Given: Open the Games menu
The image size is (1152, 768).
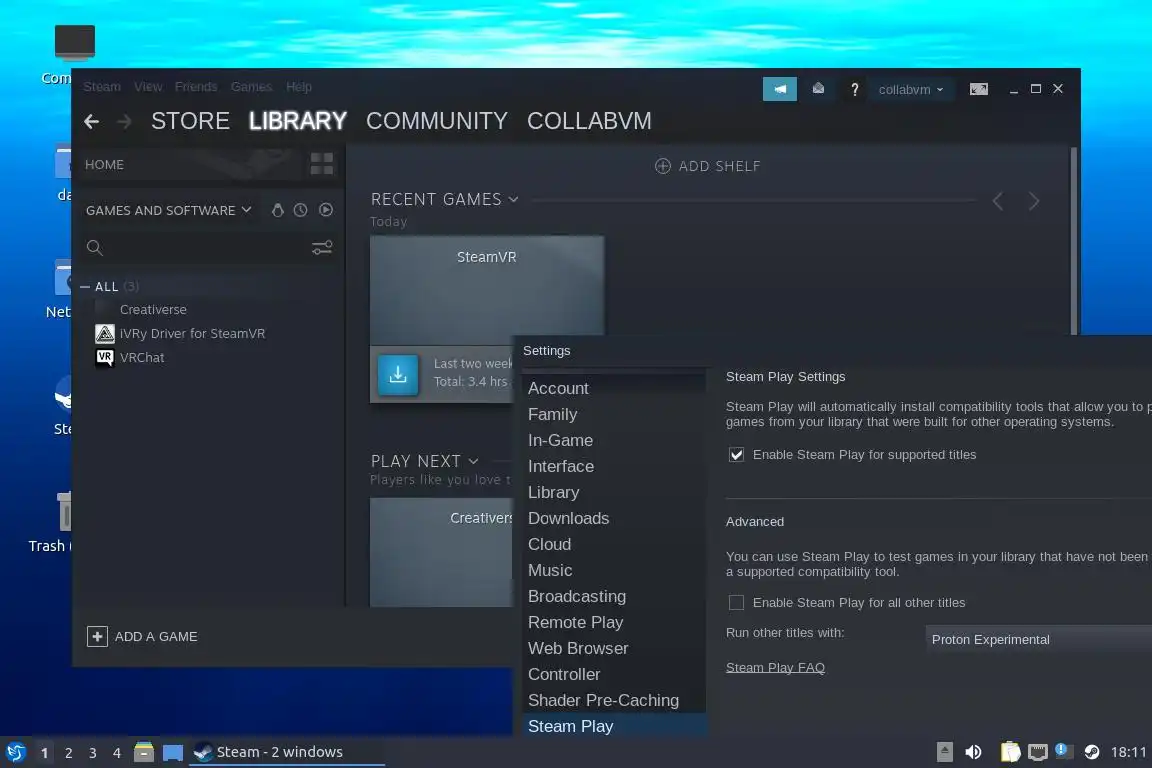Looking at the screenshot, I should 251,87.
